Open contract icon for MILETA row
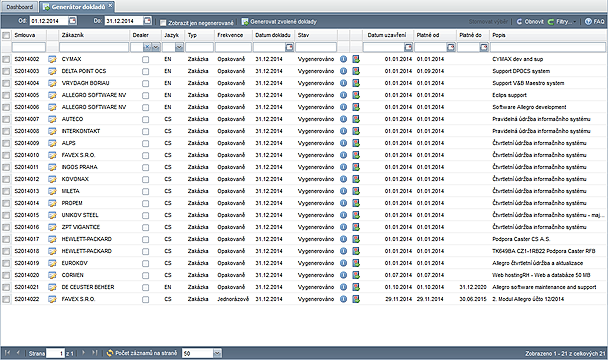Screen dimensions: 608x360 [52, 191]
